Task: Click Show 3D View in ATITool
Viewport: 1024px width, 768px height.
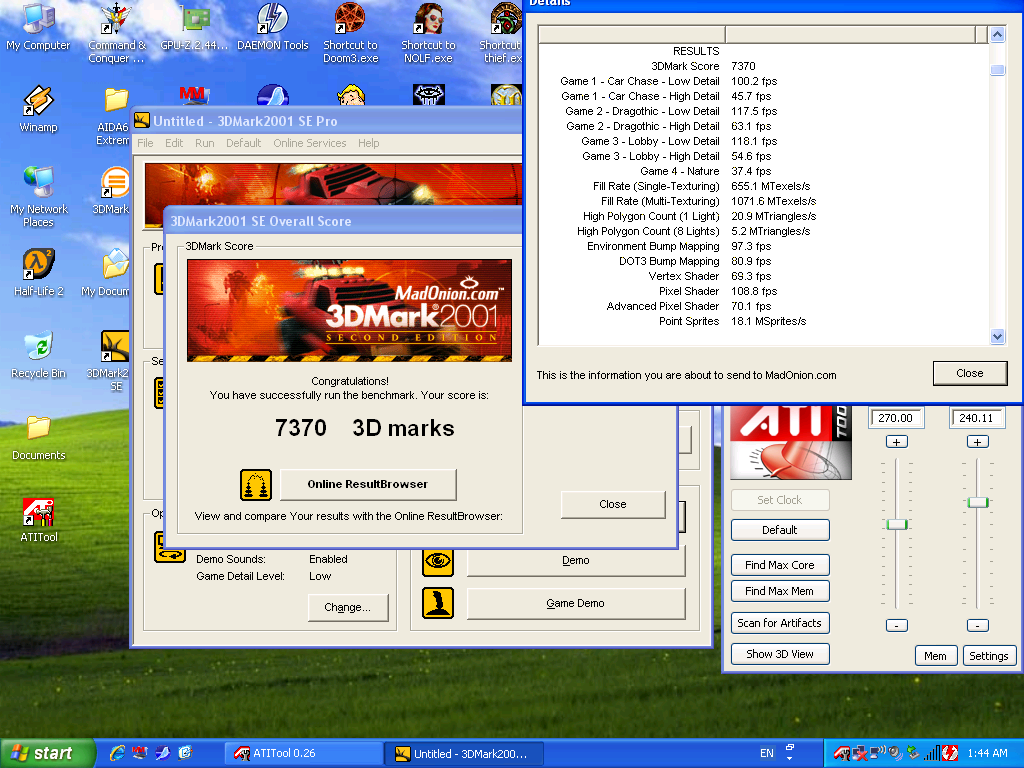Action: click(780, 654)
